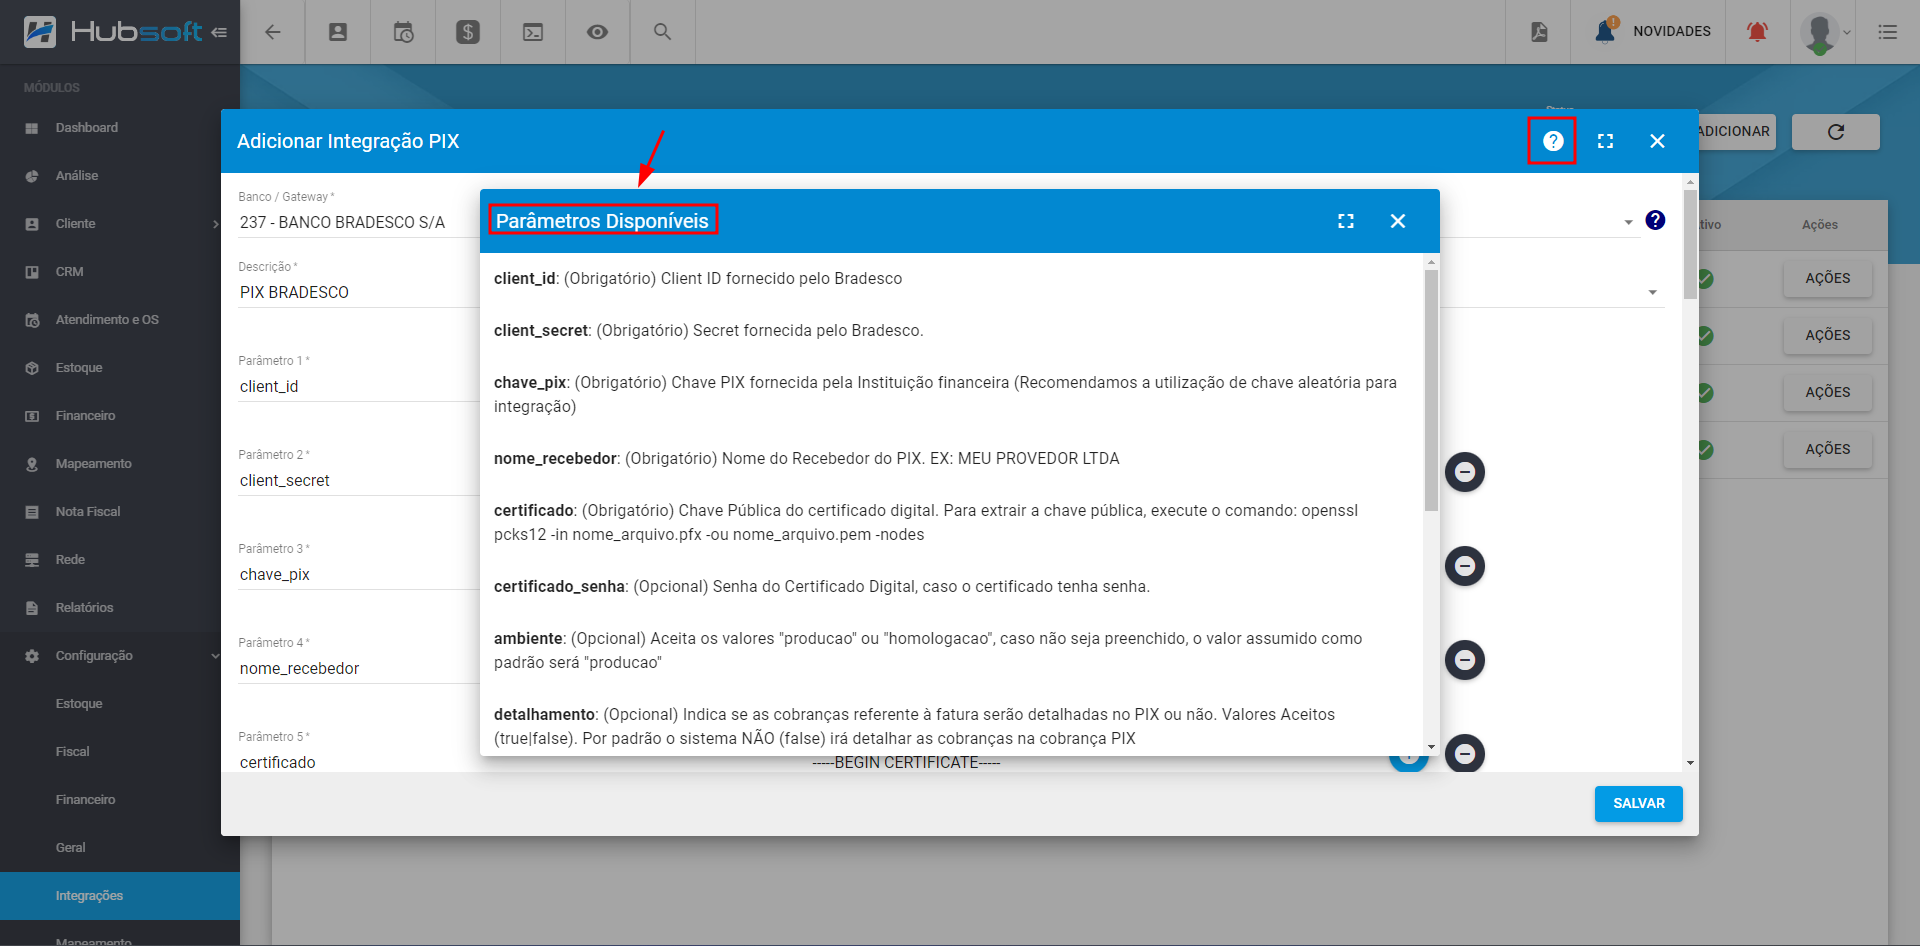This screenshot has height=946, width=1920.
Task: Open the calendar clock icon in the toolbar
Action: [403, 32]
